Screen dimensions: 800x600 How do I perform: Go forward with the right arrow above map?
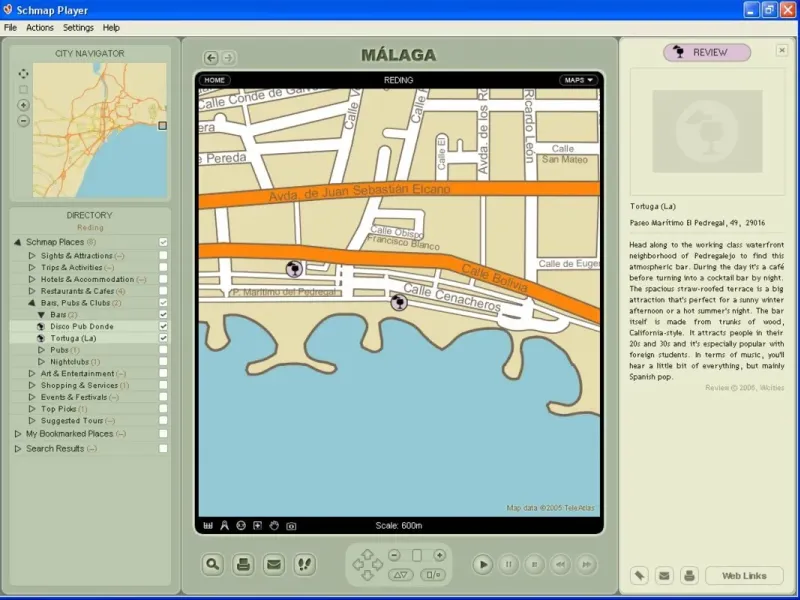tap(229, 58)
